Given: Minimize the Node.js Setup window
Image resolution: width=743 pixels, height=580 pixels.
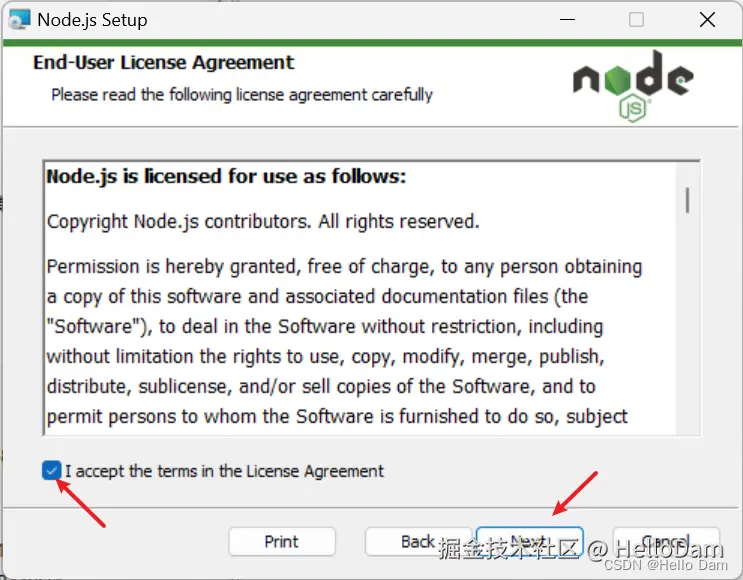Looking at the screenshot, I should [567, 20].
